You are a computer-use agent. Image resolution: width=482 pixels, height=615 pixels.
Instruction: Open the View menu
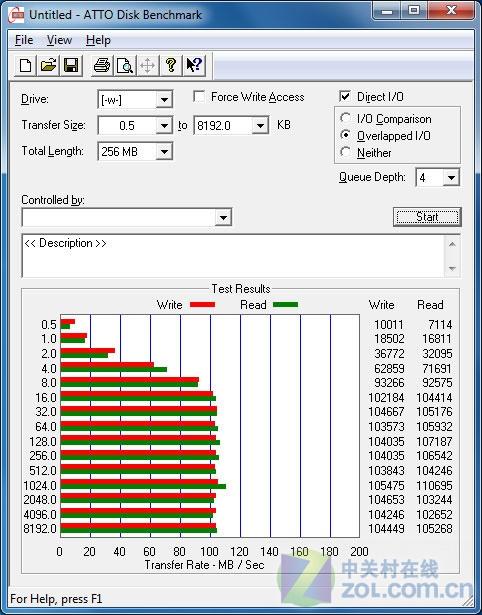pos(59,40)
